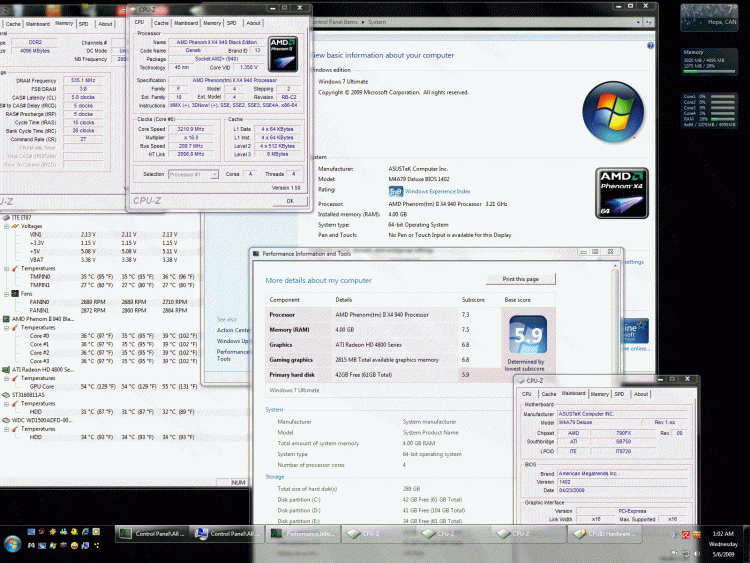Launch Internet Explorer from quick launch
Image resolution: width=750 pixels, height=563 pixels.
(85, 531)
